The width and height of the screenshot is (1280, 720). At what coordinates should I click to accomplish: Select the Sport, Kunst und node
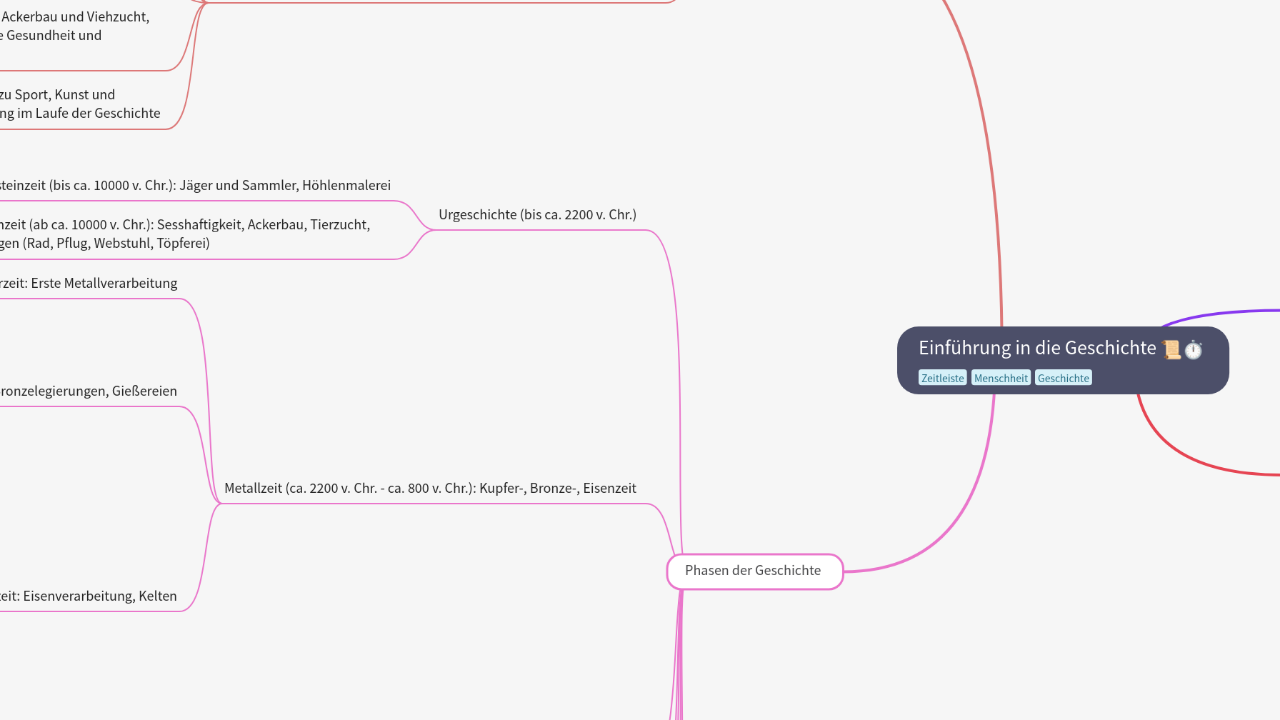[x=80, y=104]
